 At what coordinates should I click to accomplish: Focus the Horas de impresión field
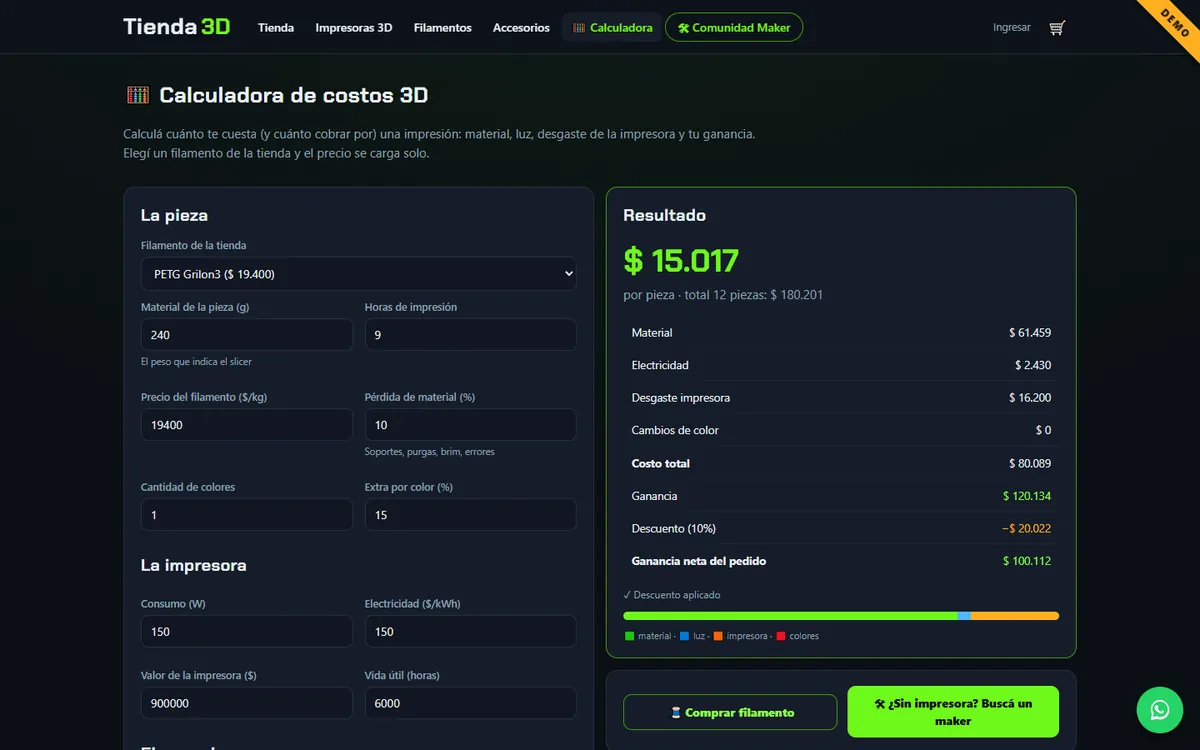tap(471, 335)
